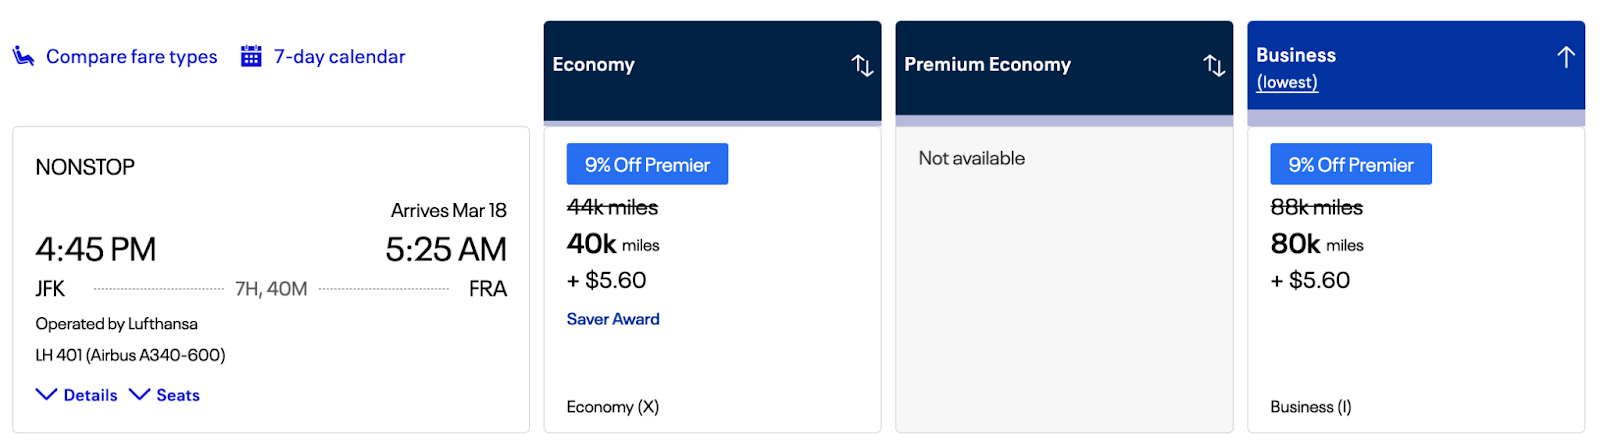The height and width of the screenshot is (445, 1600).
Task: Click the Premium Economy sort arrows icon
Action: (1214, 65)
